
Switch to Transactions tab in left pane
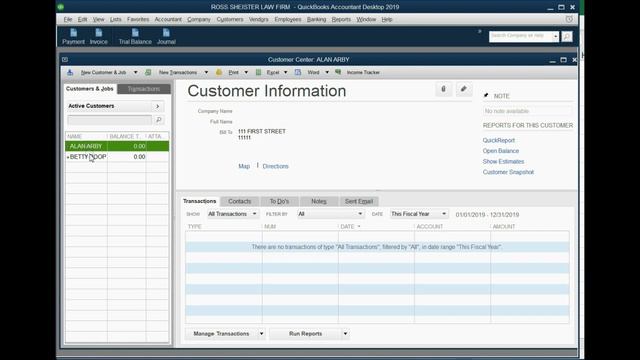[144, 89]
